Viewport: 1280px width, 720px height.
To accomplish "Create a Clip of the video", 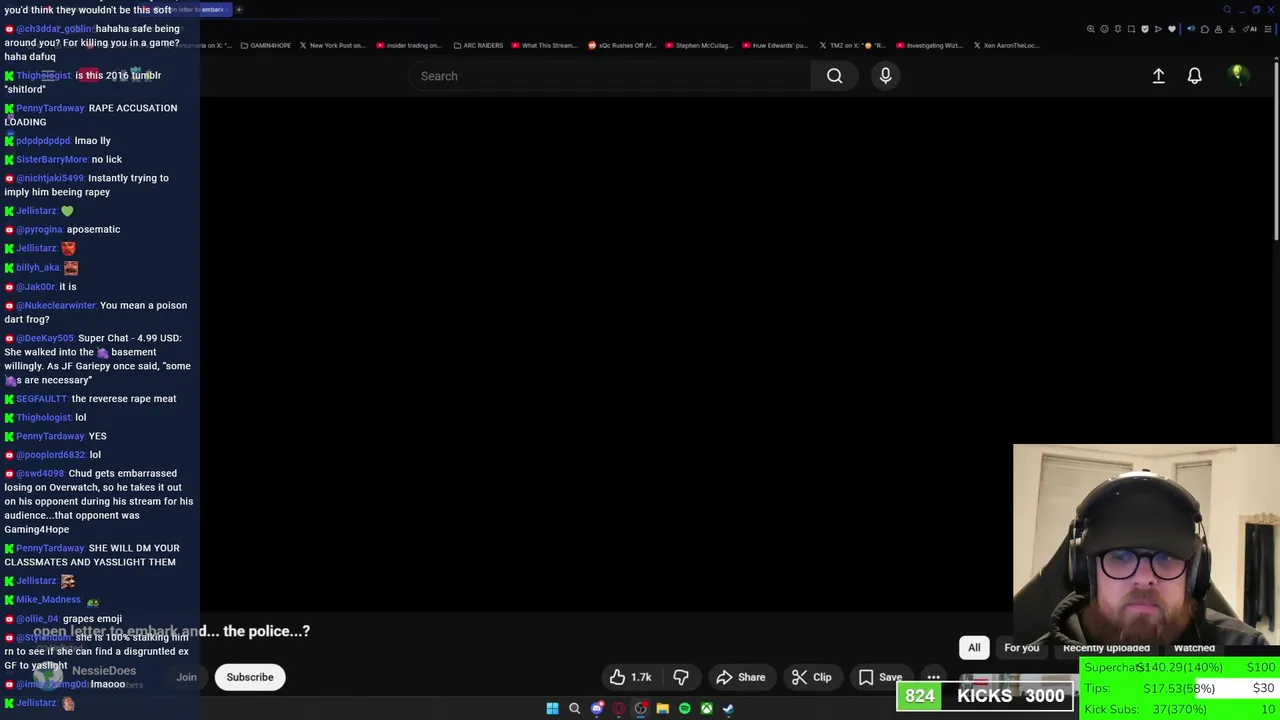I will pyautogui.click(x=812, y=677).
